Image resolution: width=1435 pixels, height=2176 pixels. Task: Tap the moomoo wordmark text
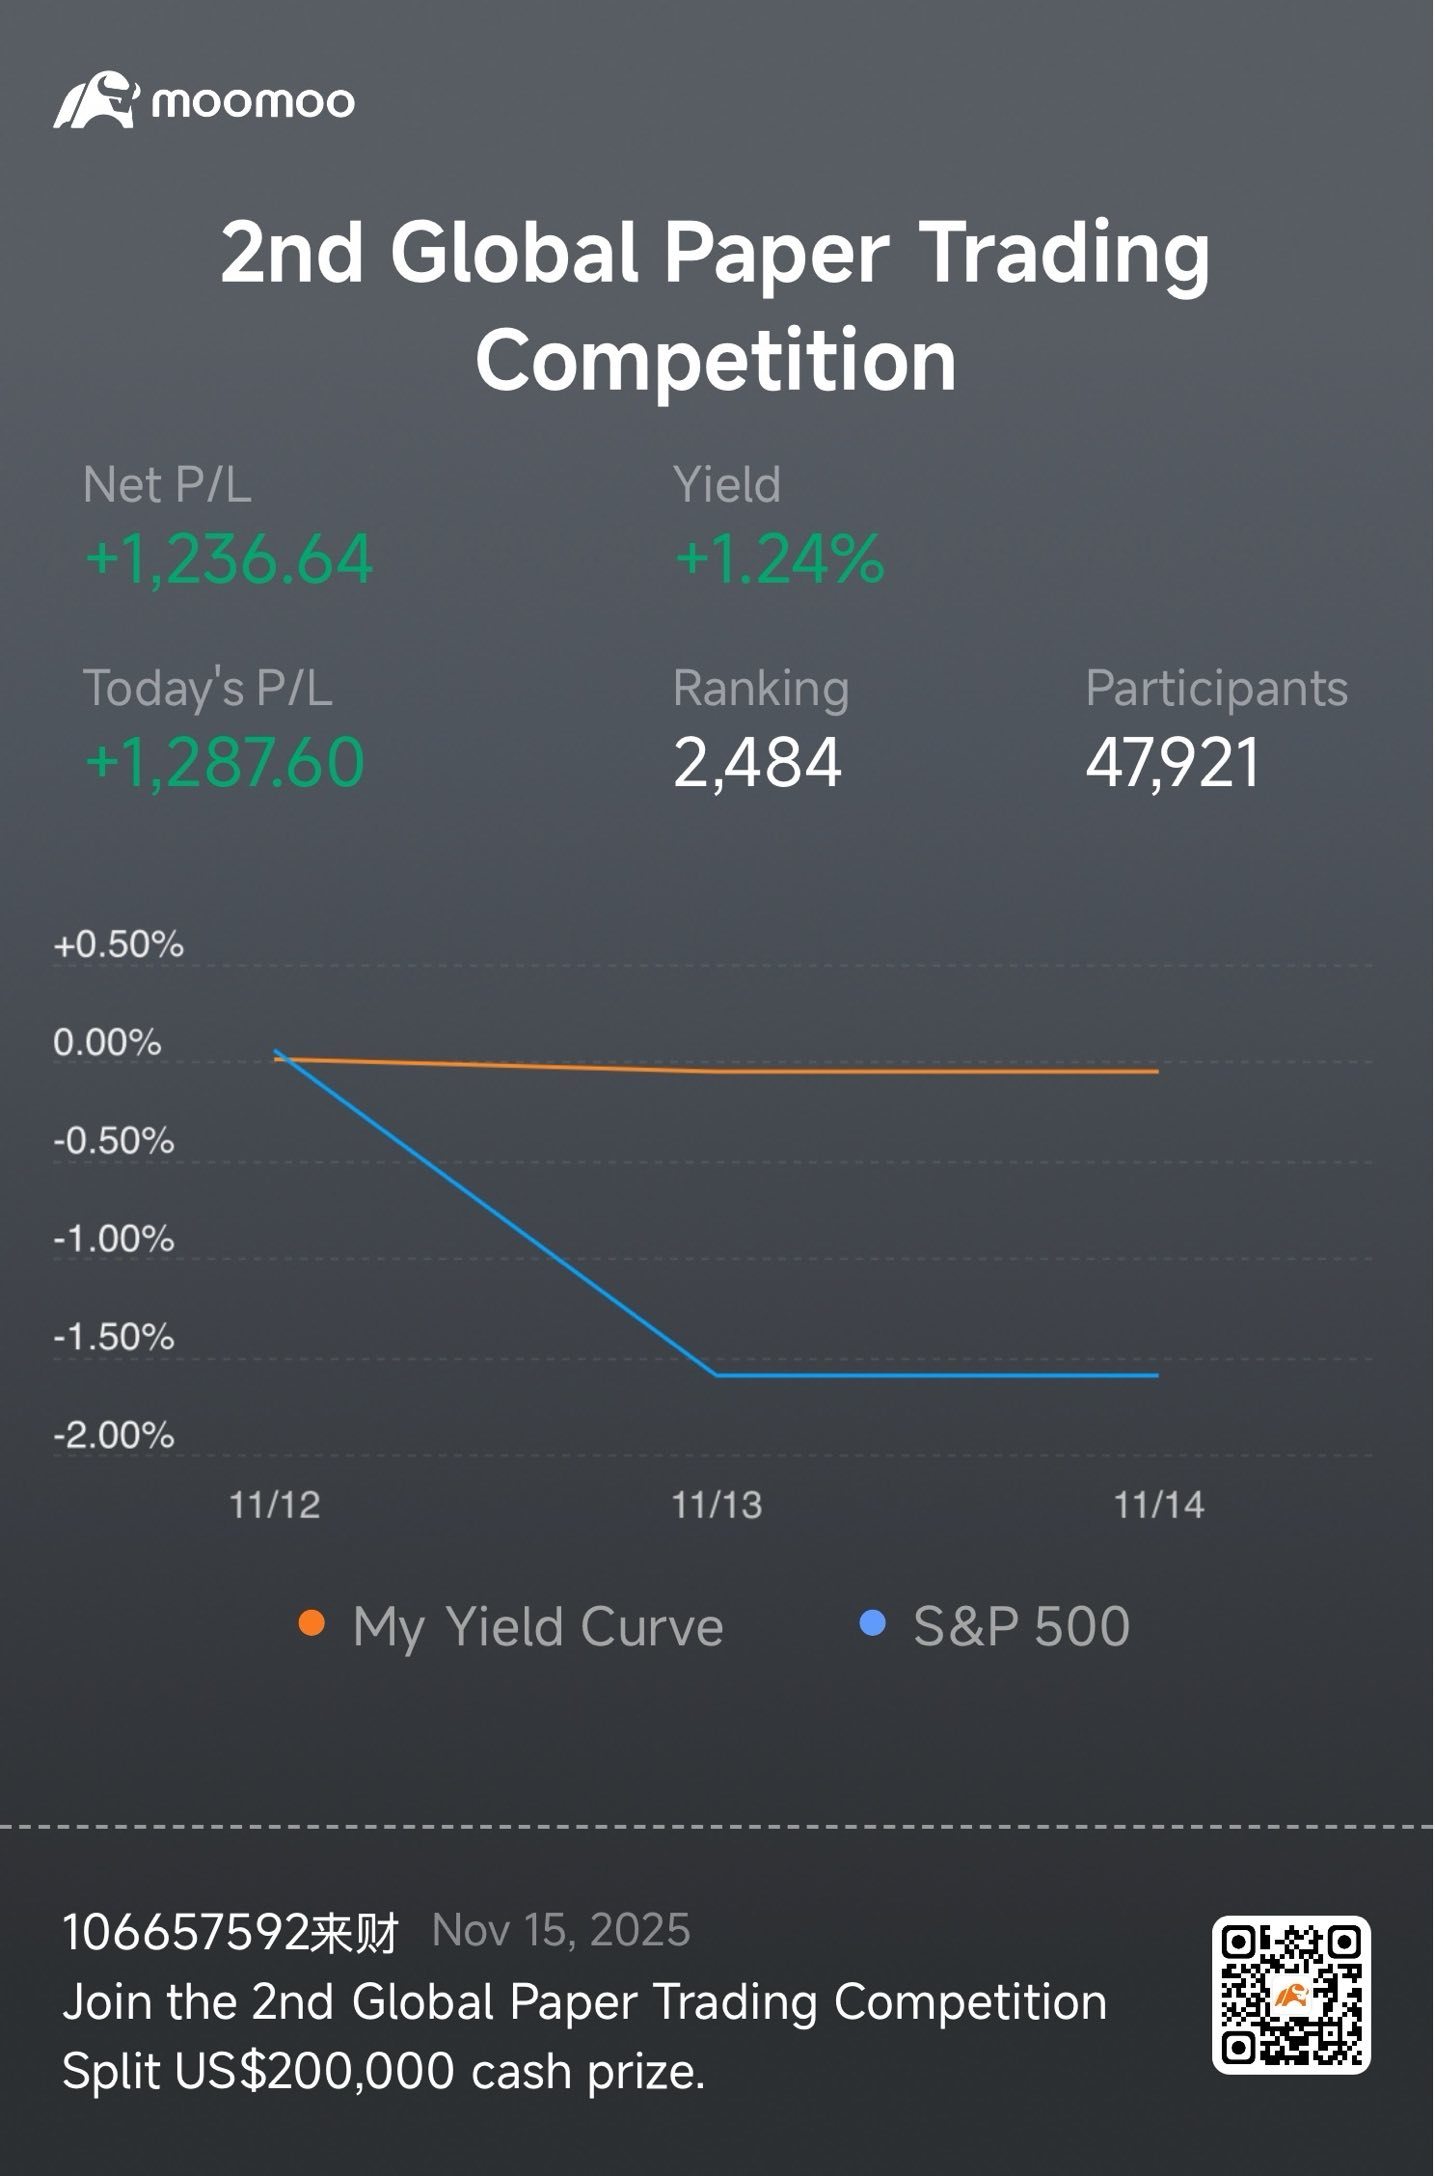[253, 102]
